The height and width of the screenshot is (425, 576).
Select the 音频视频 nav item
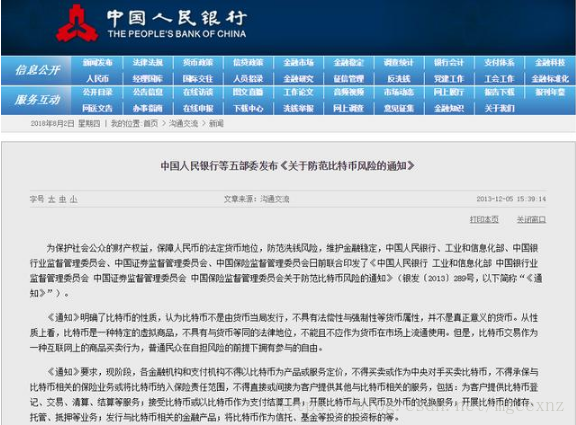point(349,92)
